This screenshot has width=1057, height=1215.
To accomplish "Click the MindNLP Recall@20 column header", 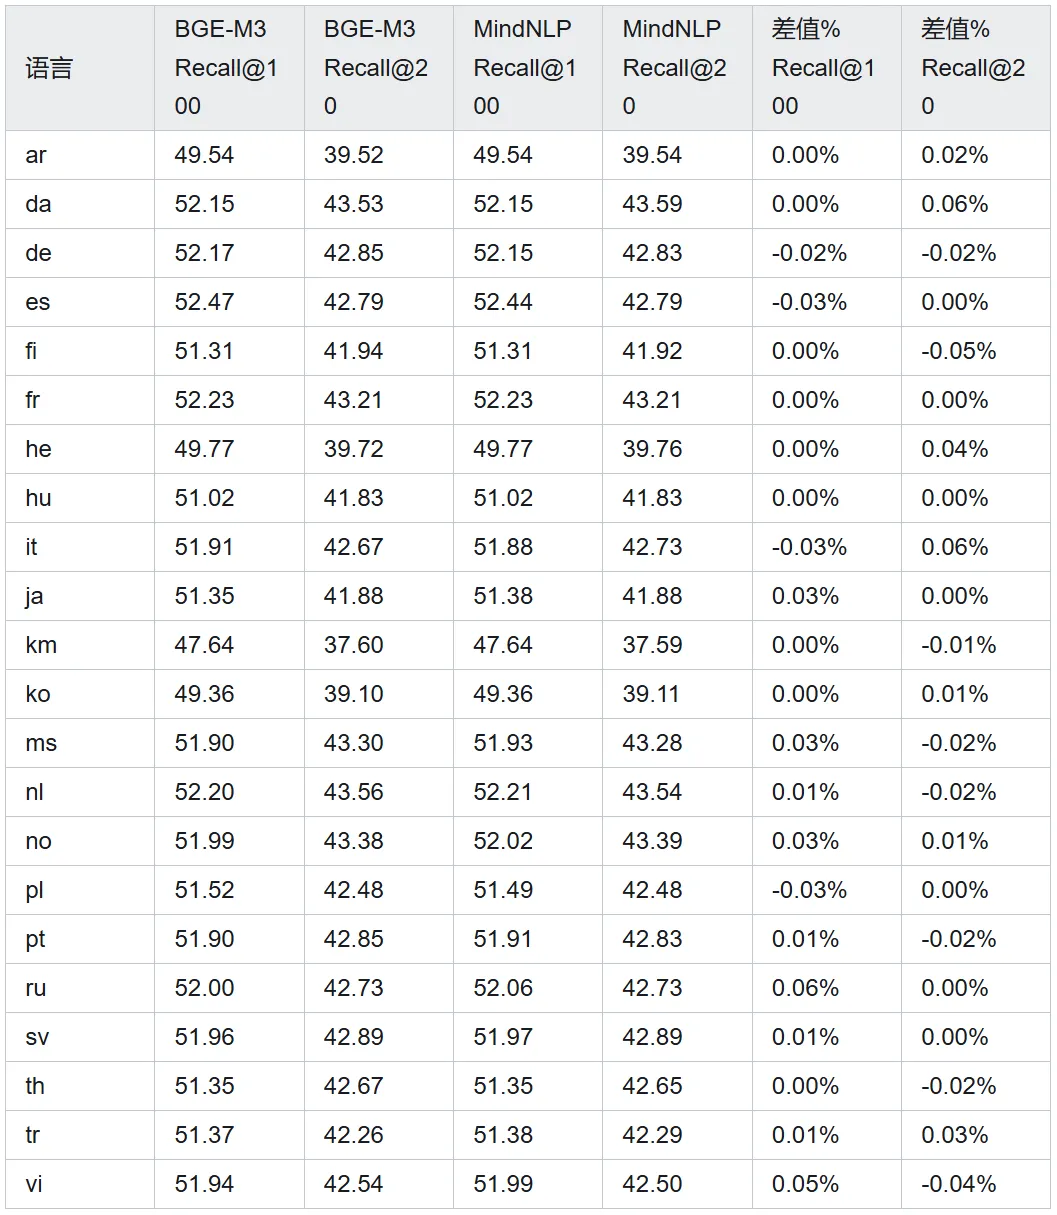I will tap(674, 68).
